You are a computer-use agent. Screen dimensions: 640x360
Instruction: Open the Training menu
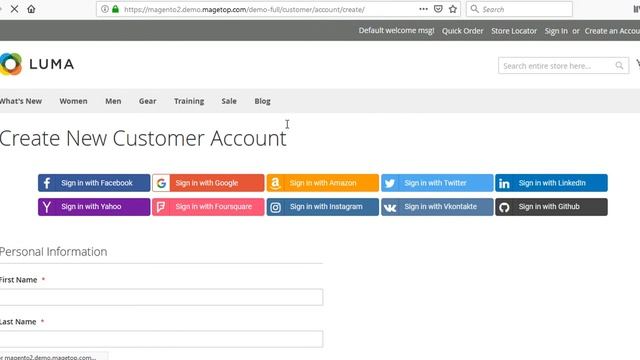189,101
